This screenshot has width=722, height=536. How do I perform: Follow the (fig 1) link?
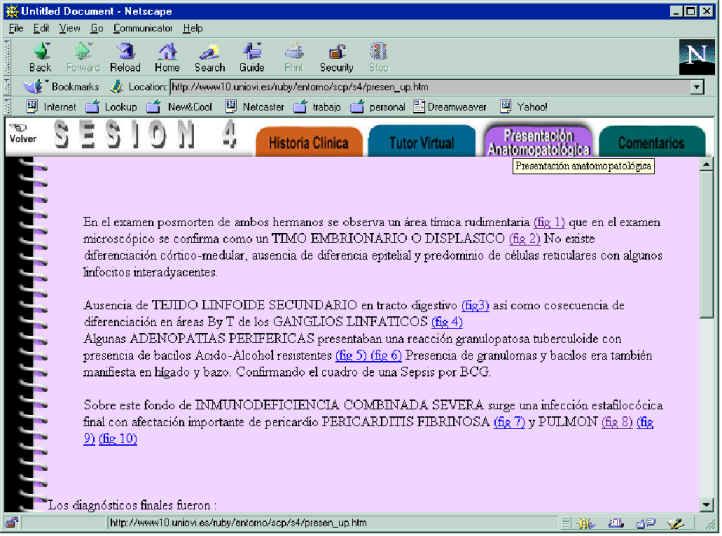pyautogui.click(x=549, y=221)
